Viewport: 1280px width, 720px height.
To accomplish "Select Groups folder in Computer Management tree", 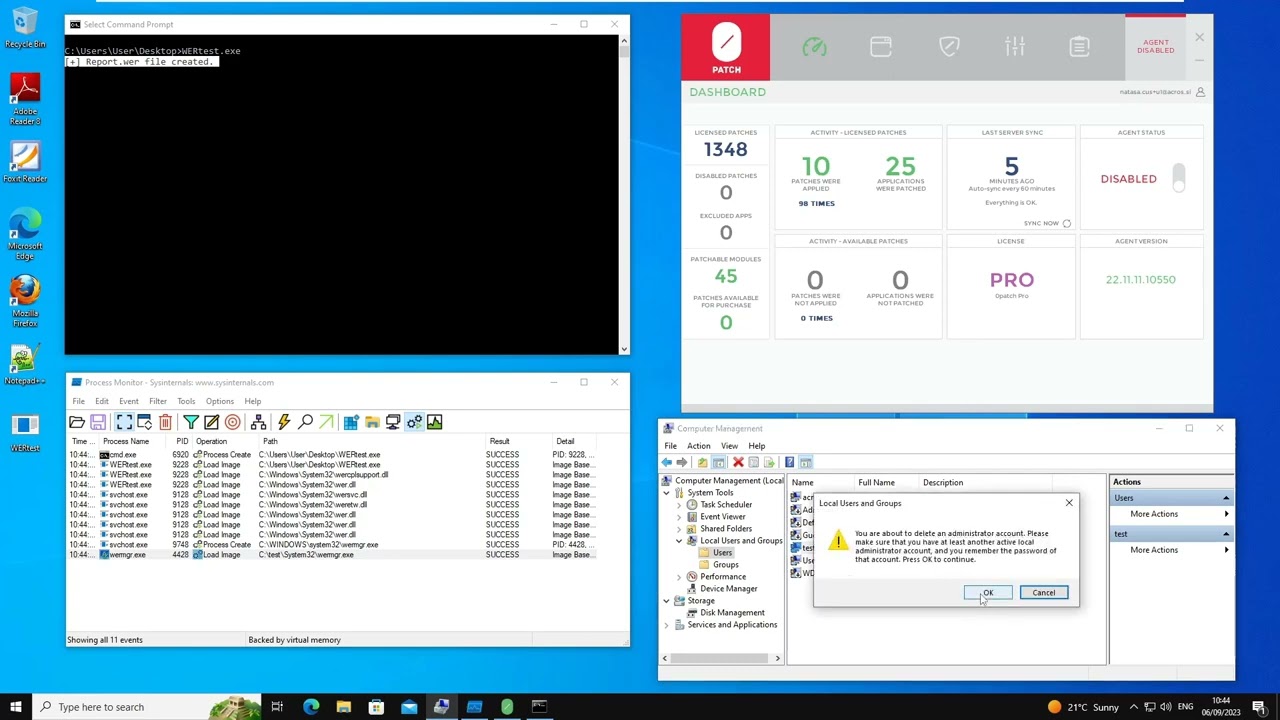I will (725, 565).
